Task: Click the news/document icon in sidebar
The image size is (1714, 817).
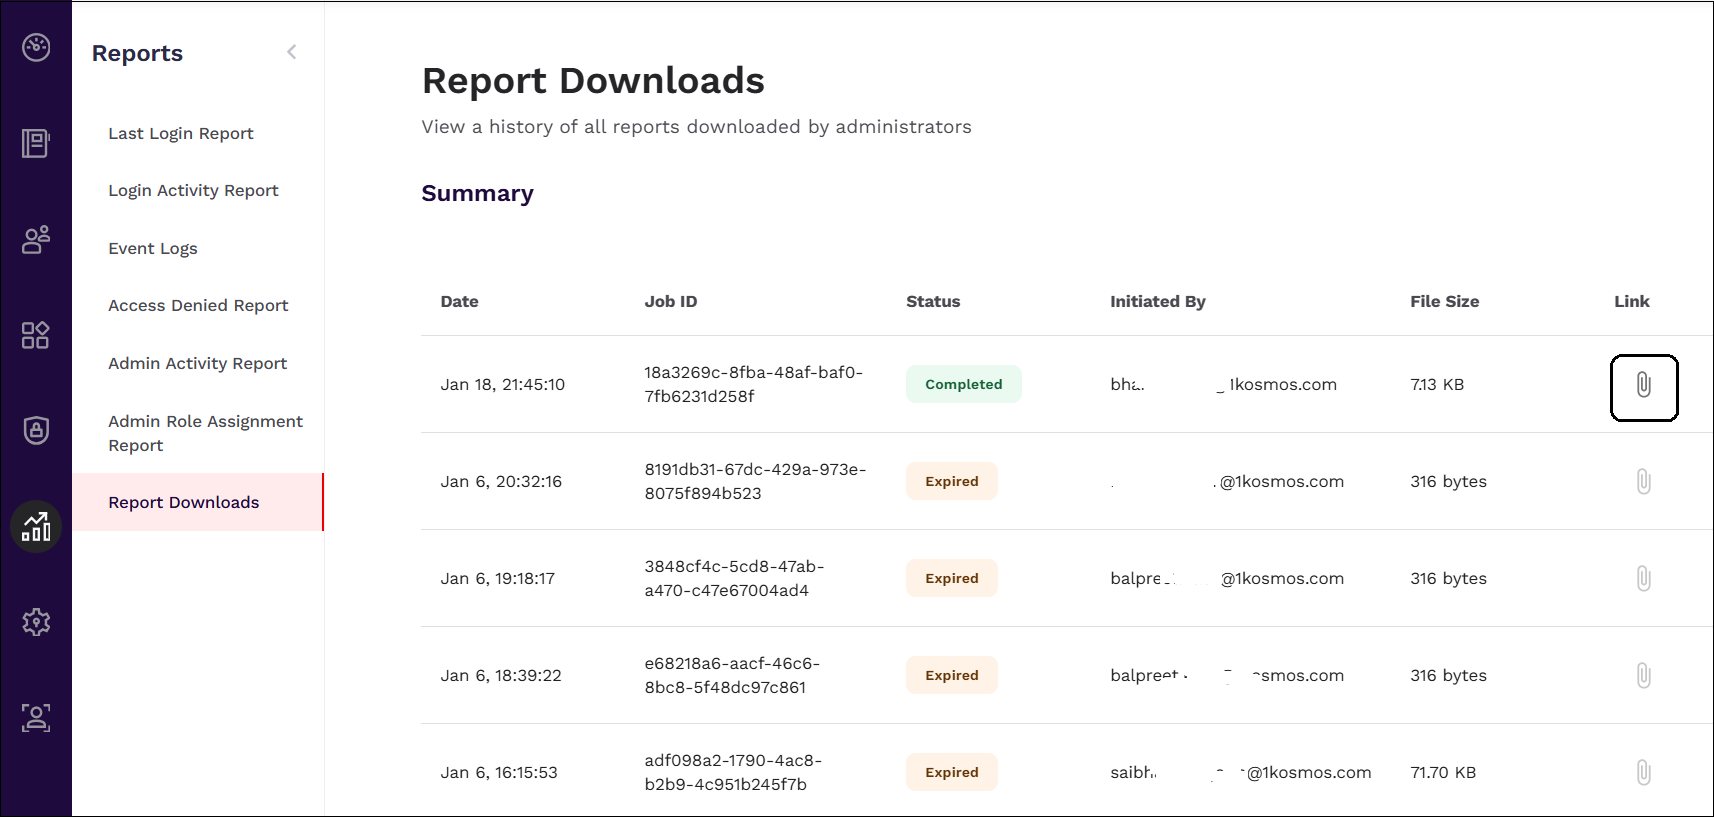Action: (36, 143)
